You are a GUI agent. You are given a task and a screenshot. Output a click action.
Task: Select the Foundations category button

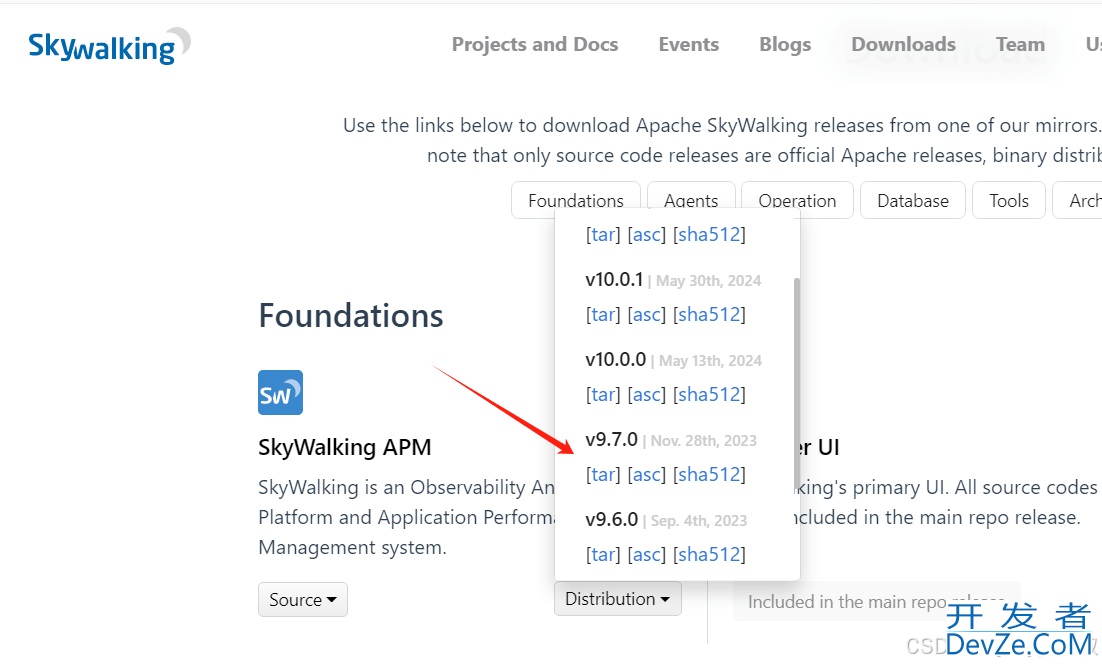[576, 200]
